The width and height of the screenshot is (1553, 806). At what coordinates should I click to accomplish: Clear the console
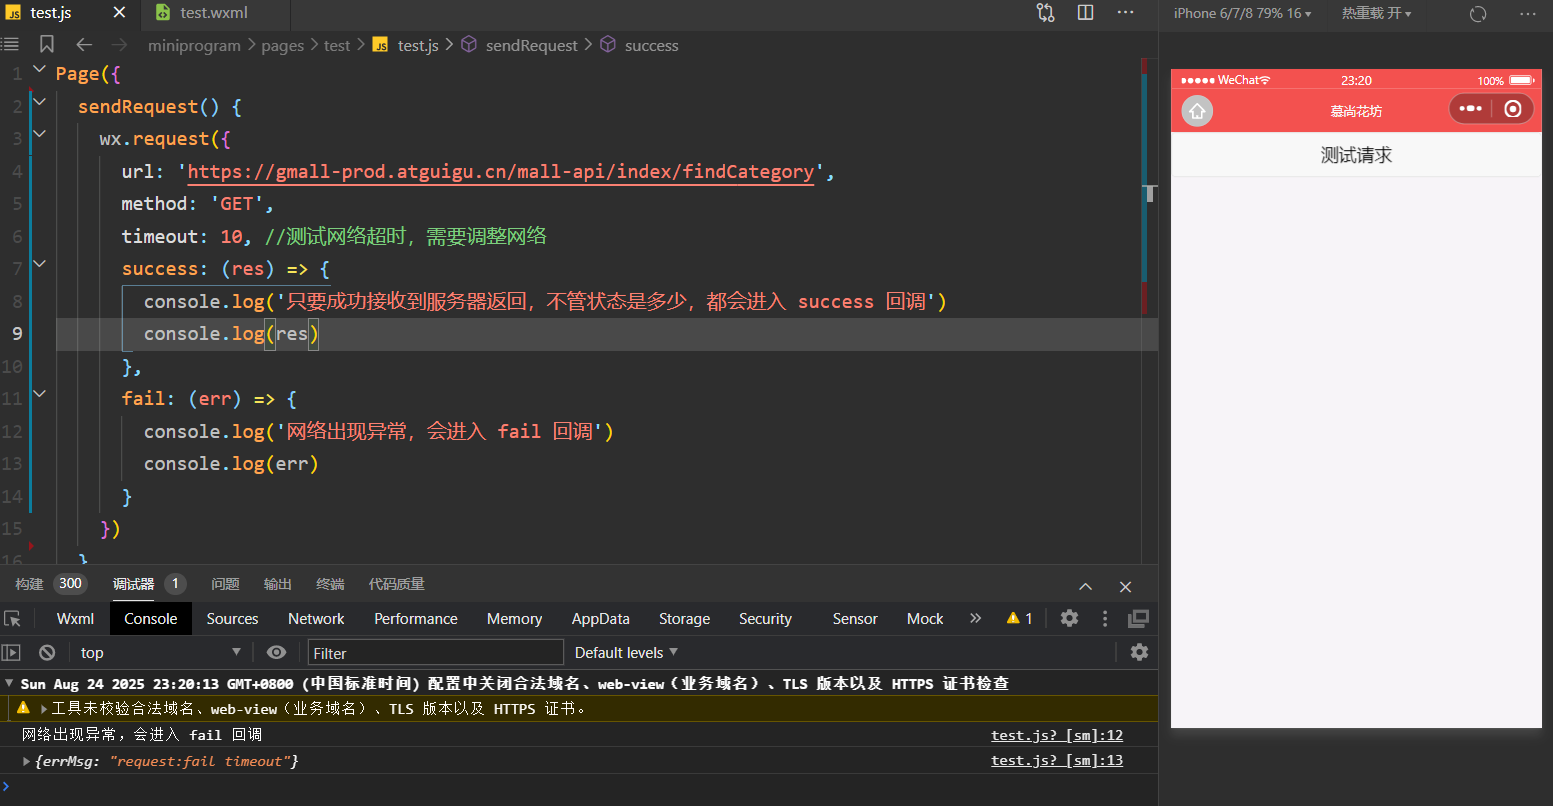47,652
